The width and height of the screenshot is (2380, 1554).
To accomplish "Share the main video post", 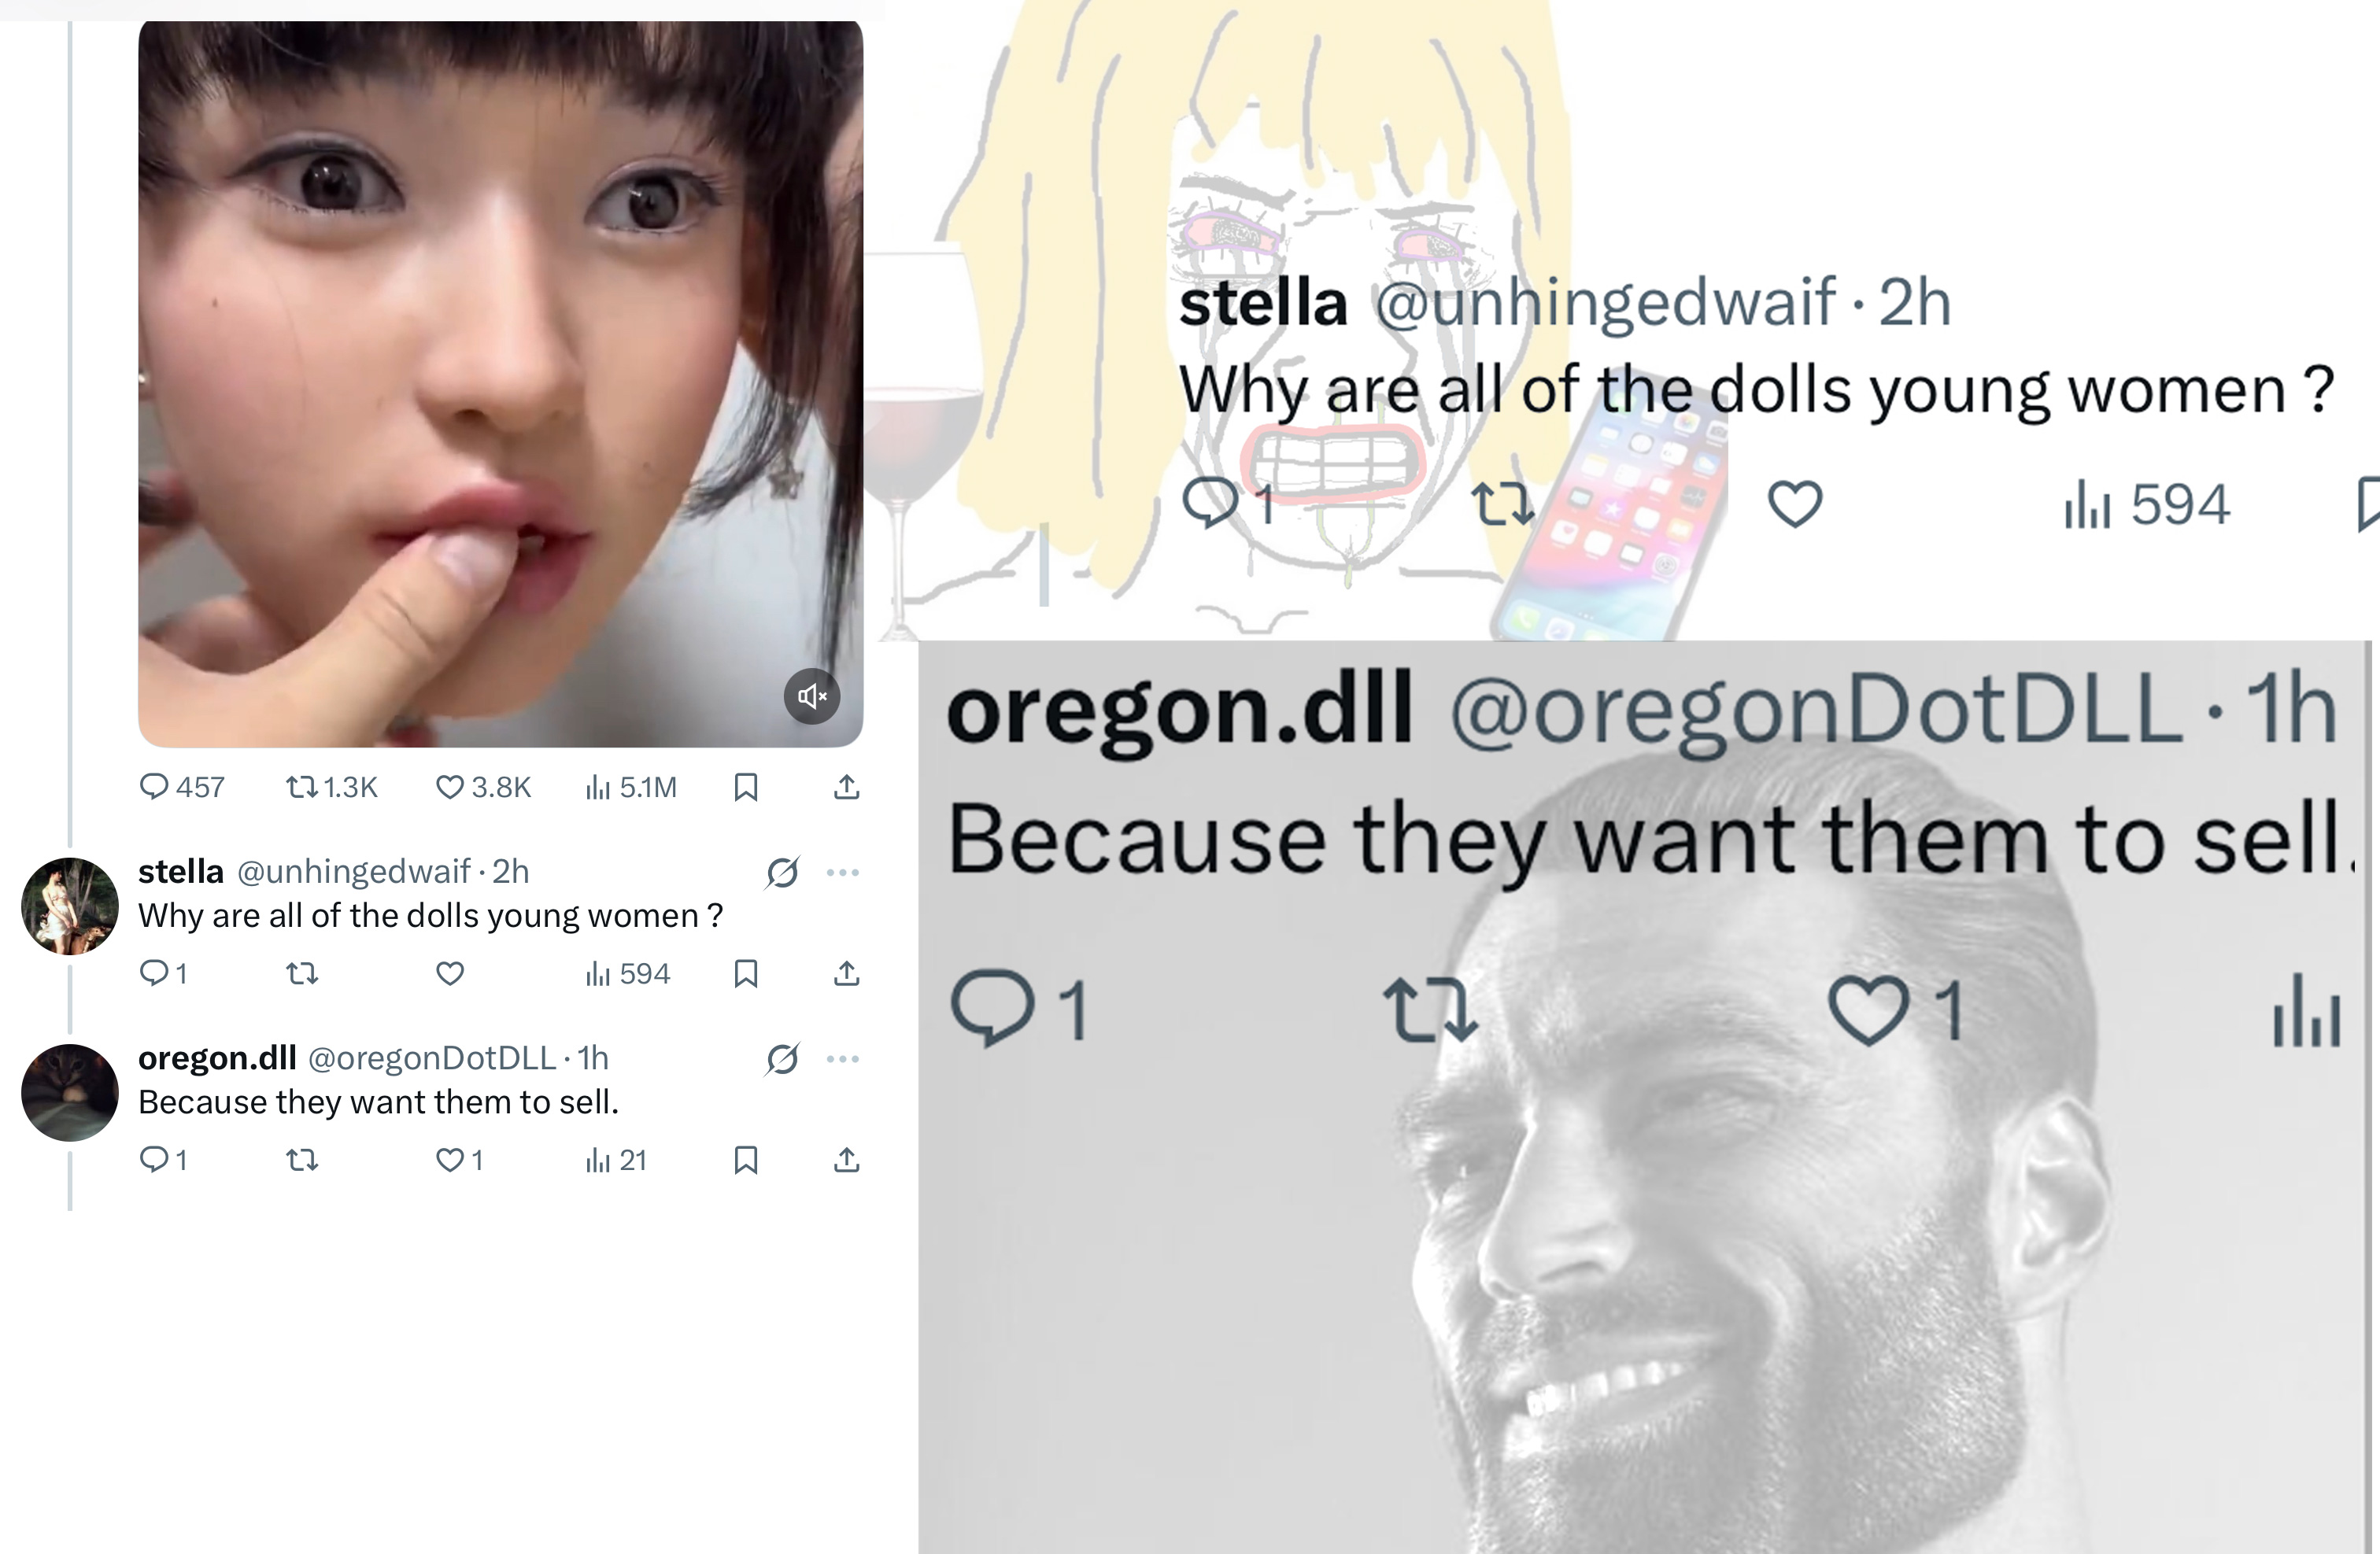I will [846, 787].
